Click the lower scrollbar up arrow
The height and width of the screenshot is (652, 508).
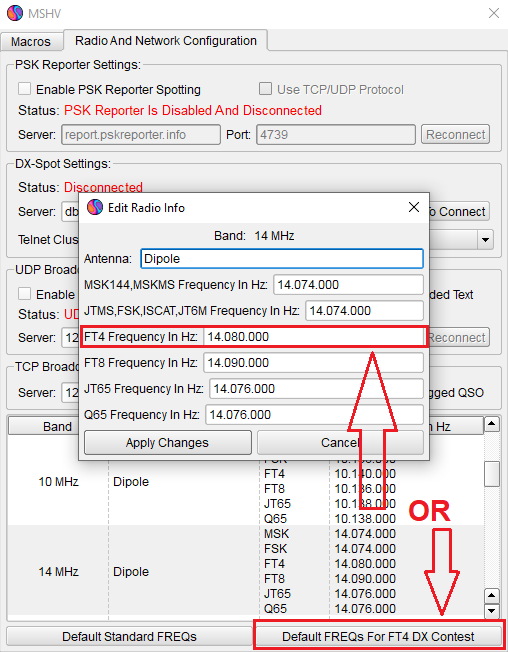point(492,596)
